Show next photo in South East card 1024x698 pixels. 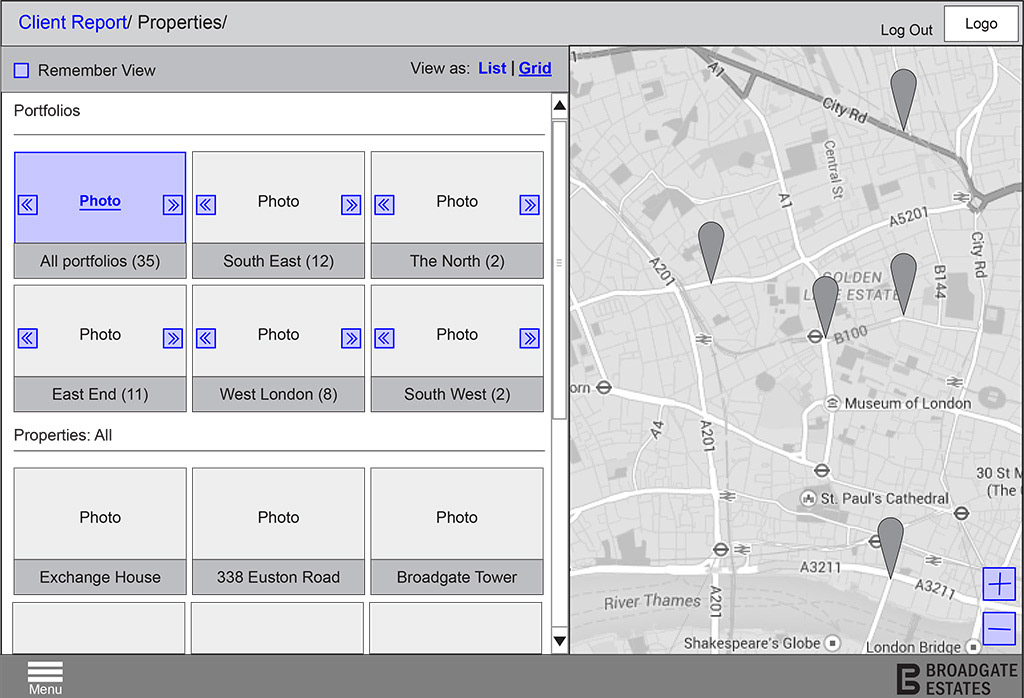[351, 205]
